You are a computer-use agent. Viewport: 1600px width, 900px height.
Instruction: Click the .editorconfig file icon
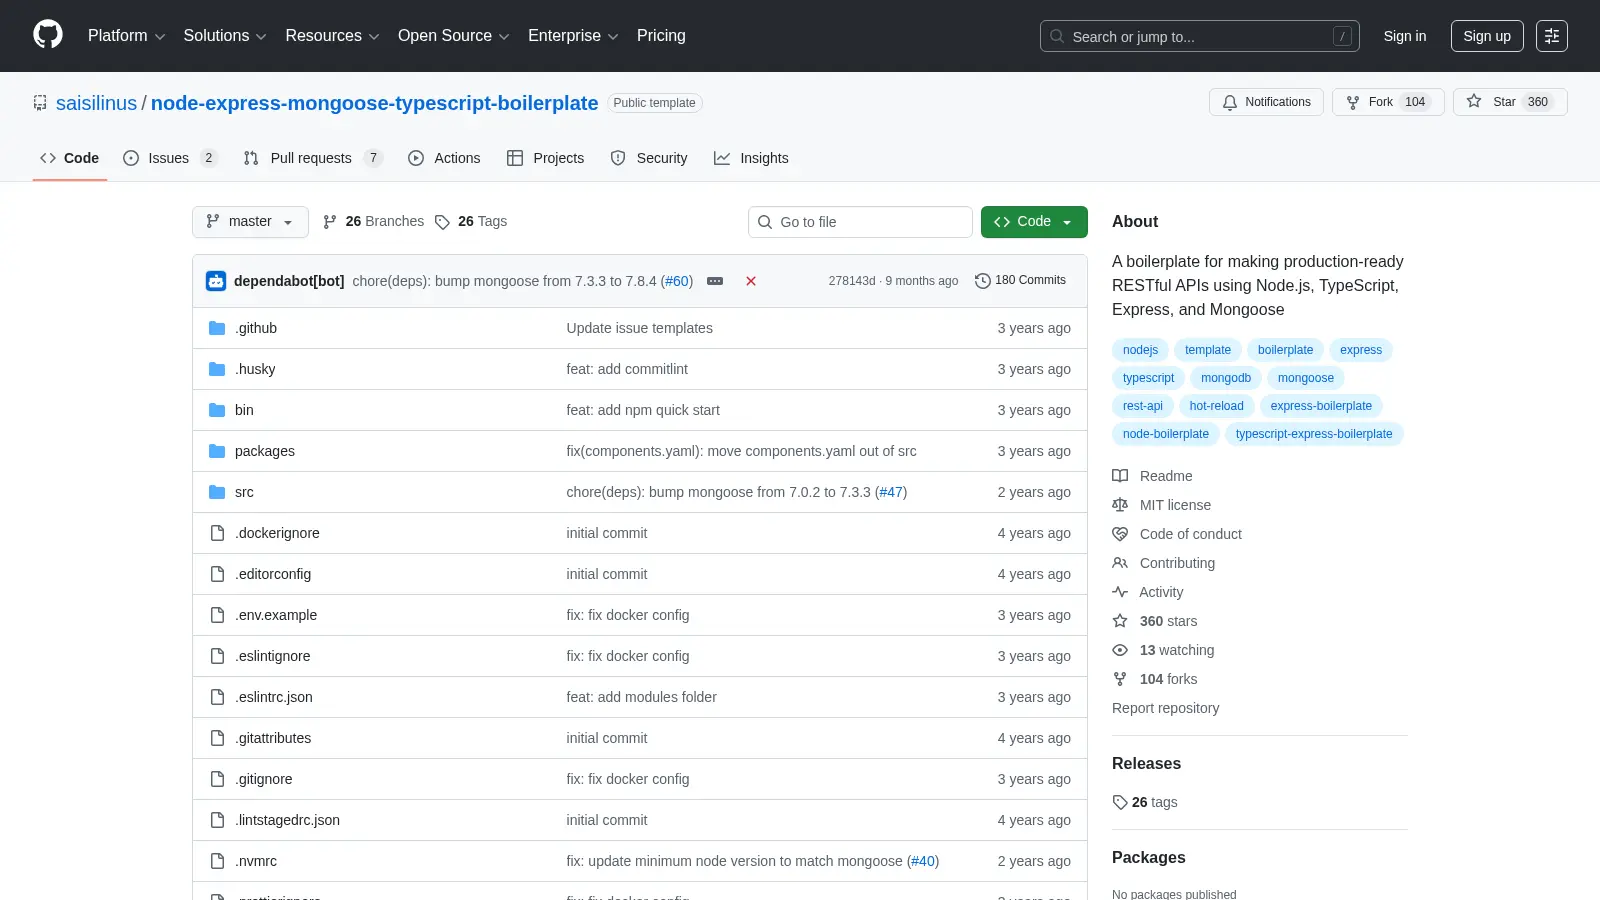coord(217,574)
